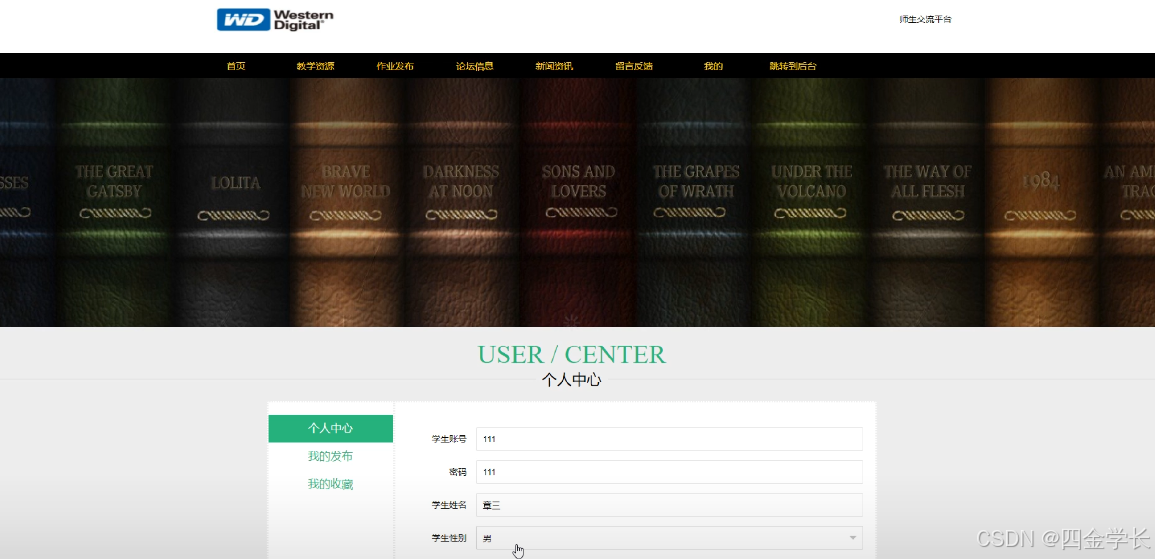The width and height of the screenshot is (1155, 559).
Task: Click the Grapes of Wrath book spine
Action: (x=695, y=203)
